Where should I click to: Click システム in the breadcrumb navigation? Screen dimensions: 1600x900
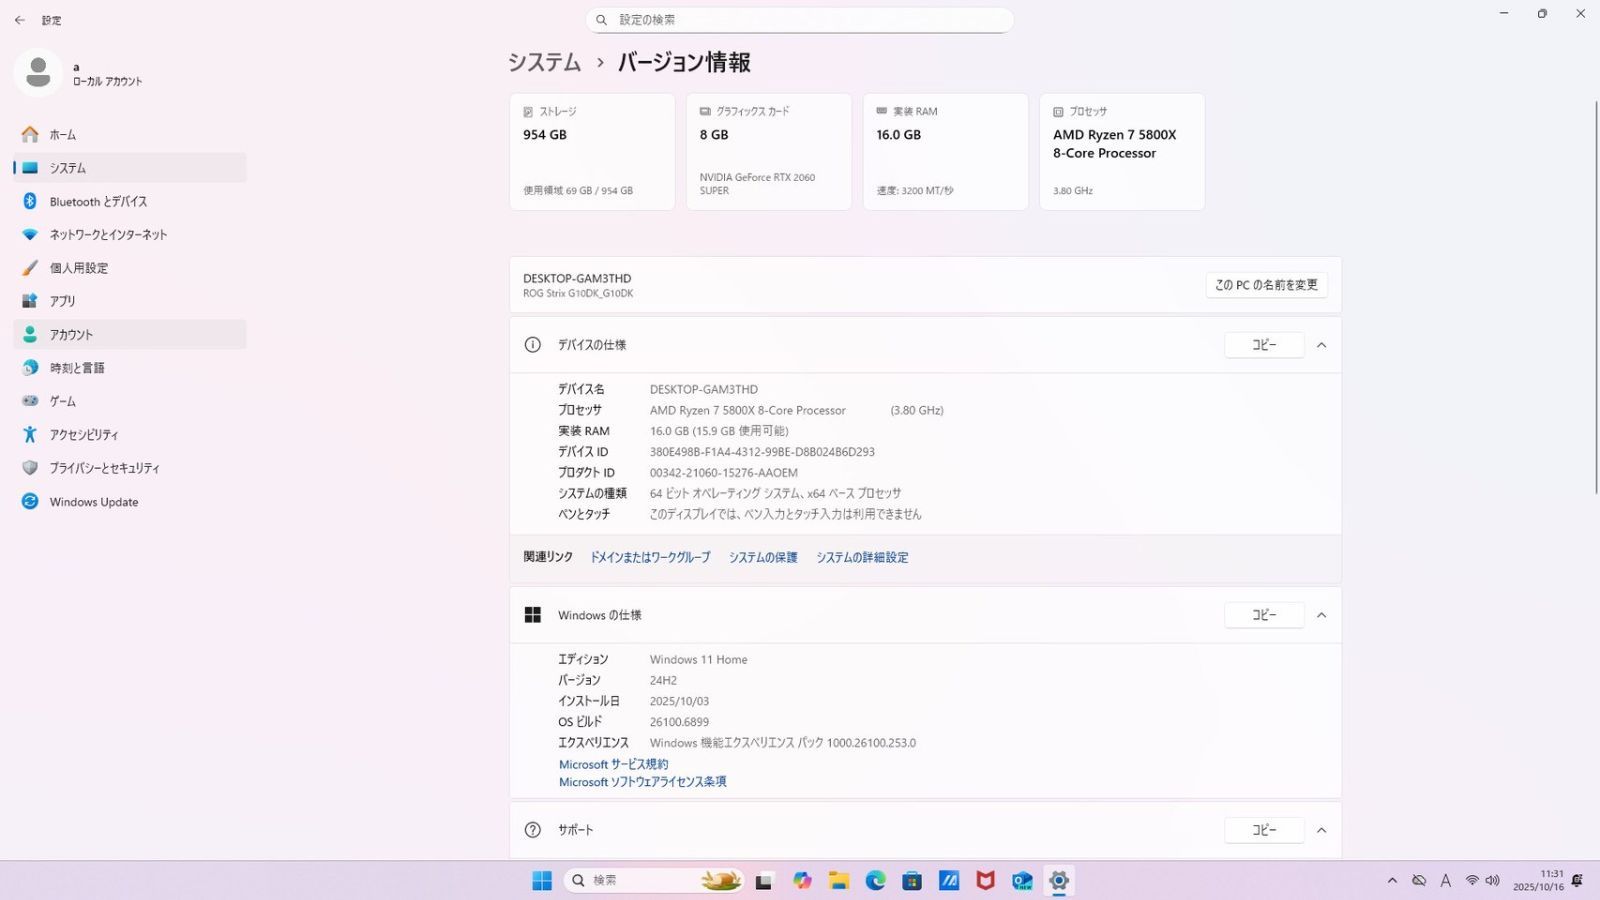coord(544,62)
